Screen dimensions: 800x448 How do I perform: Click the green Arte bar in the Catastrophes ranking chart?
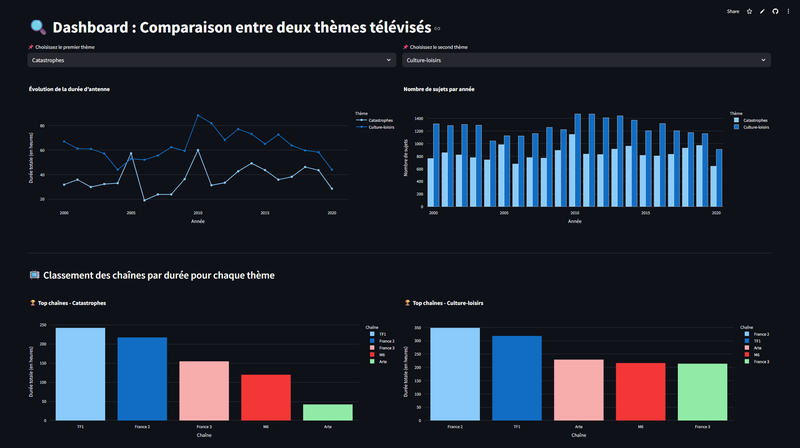pos(328,412)
